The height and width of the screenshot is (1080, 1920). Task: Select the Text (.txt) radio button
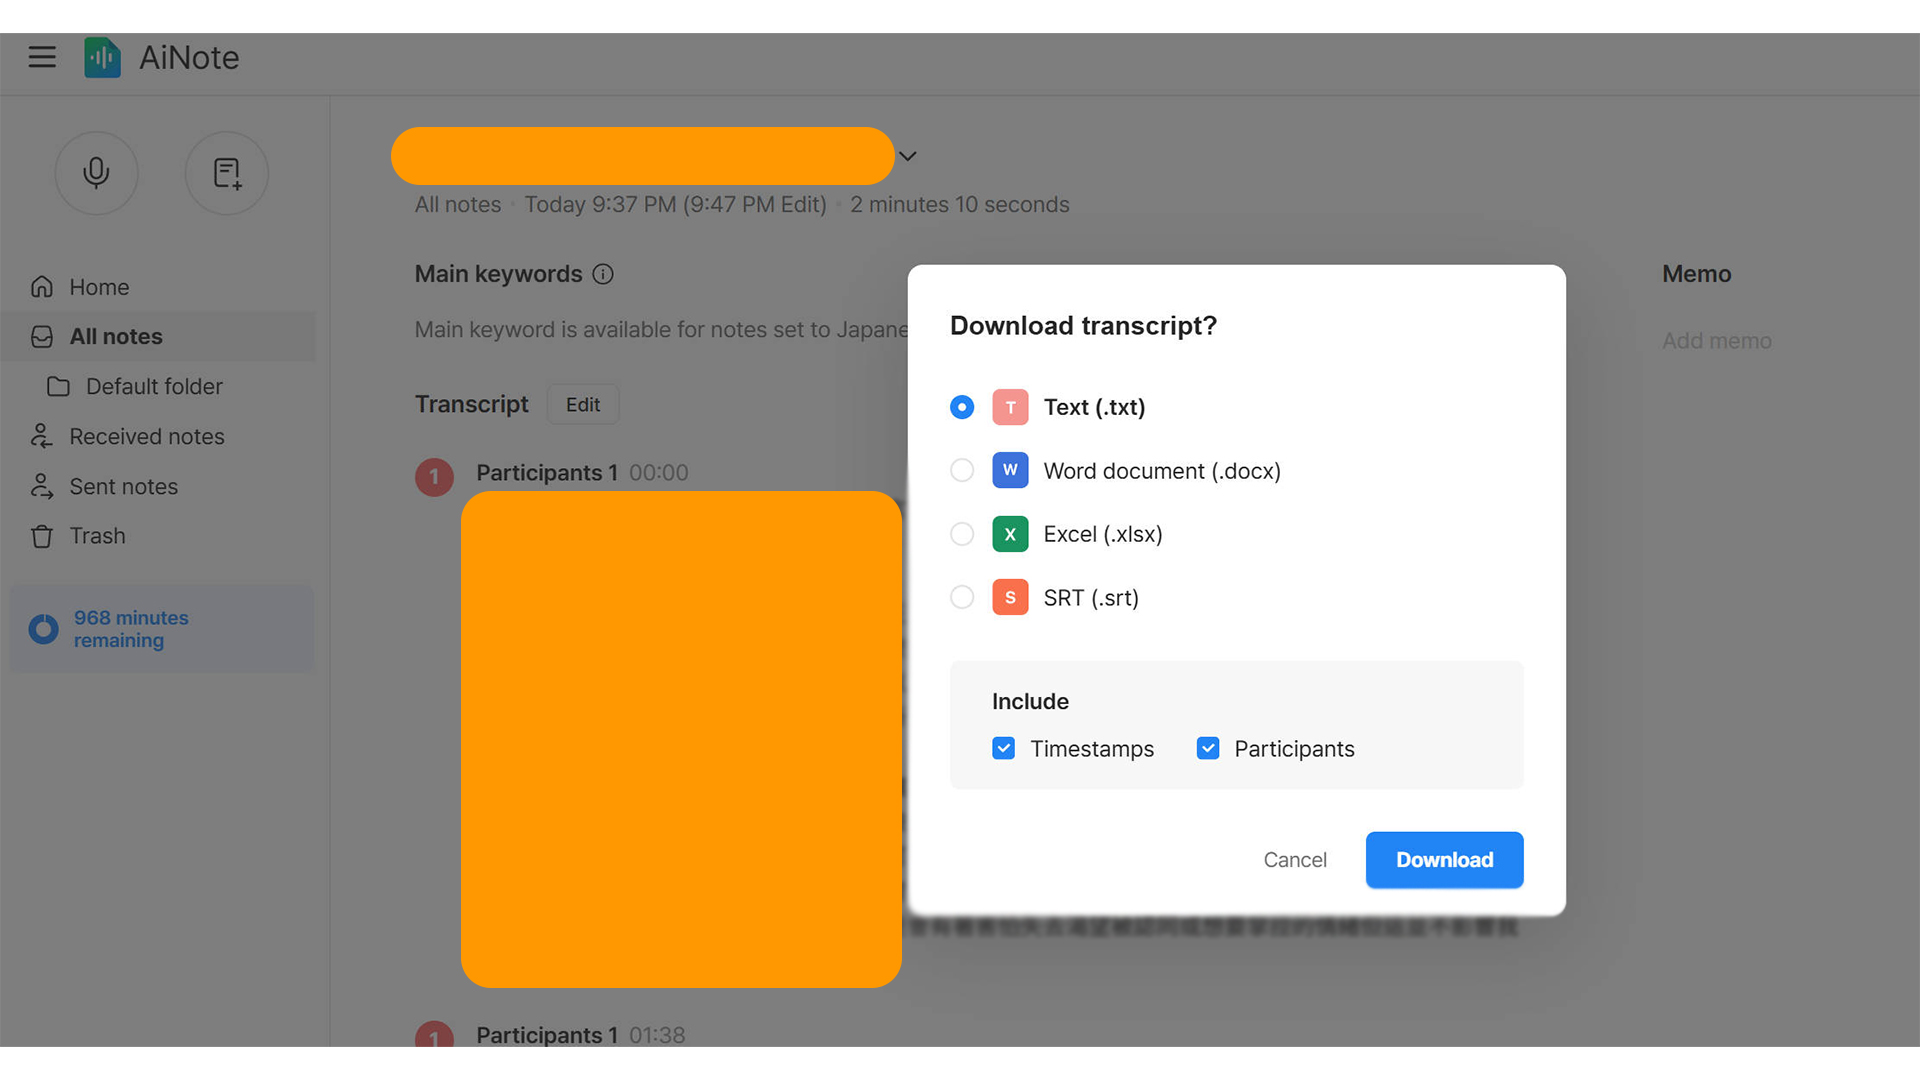point(962,407)
